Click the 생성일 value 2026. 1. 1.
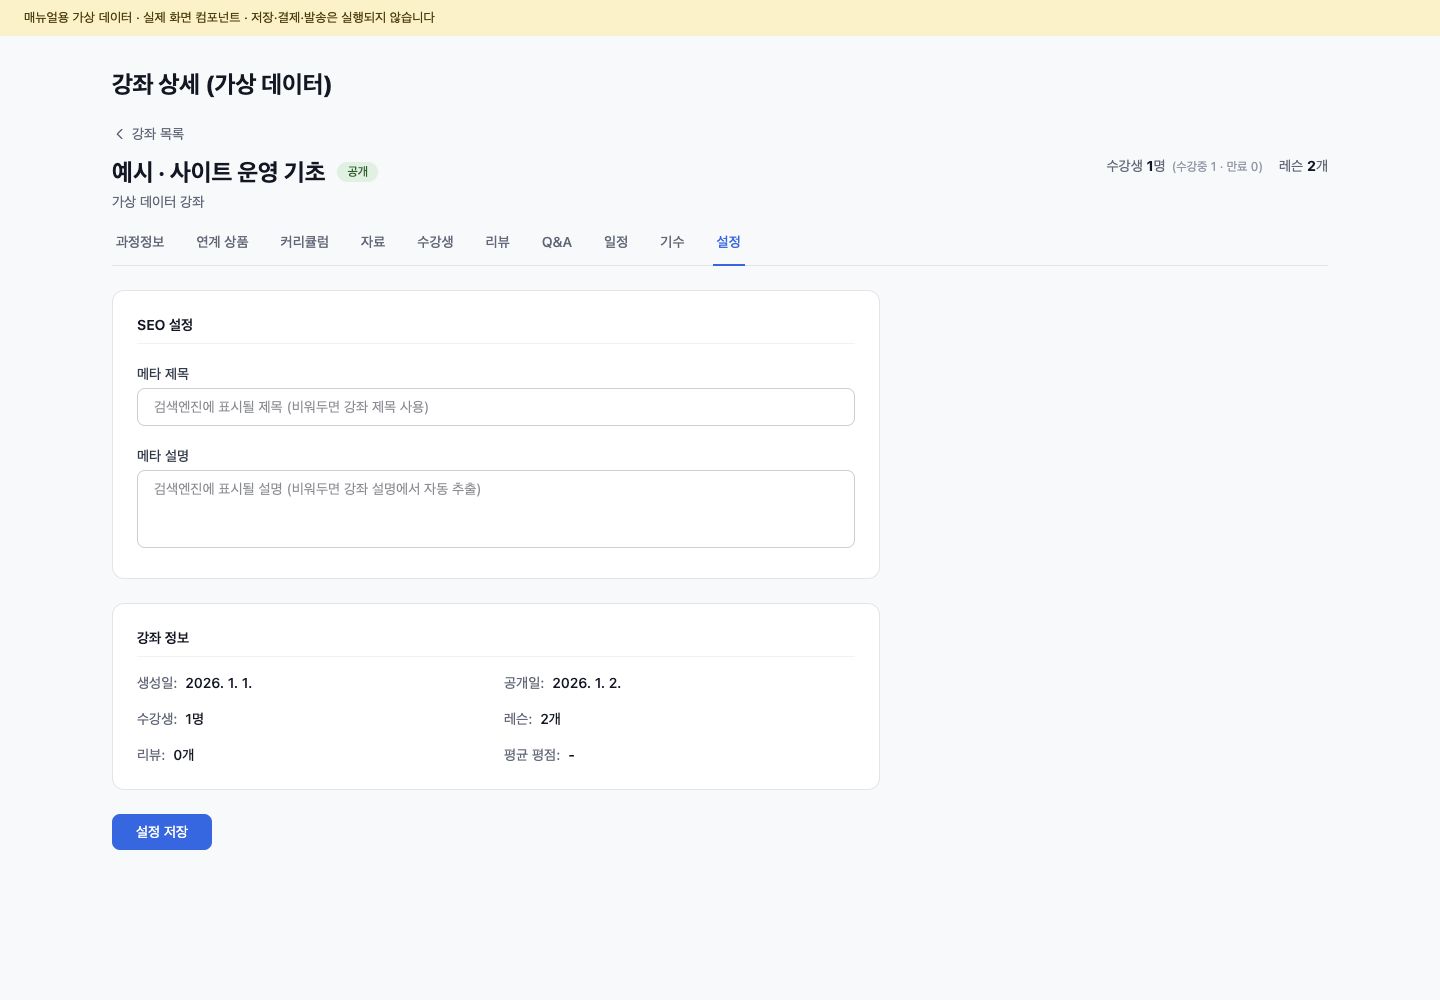 click(x=219, y=683)
